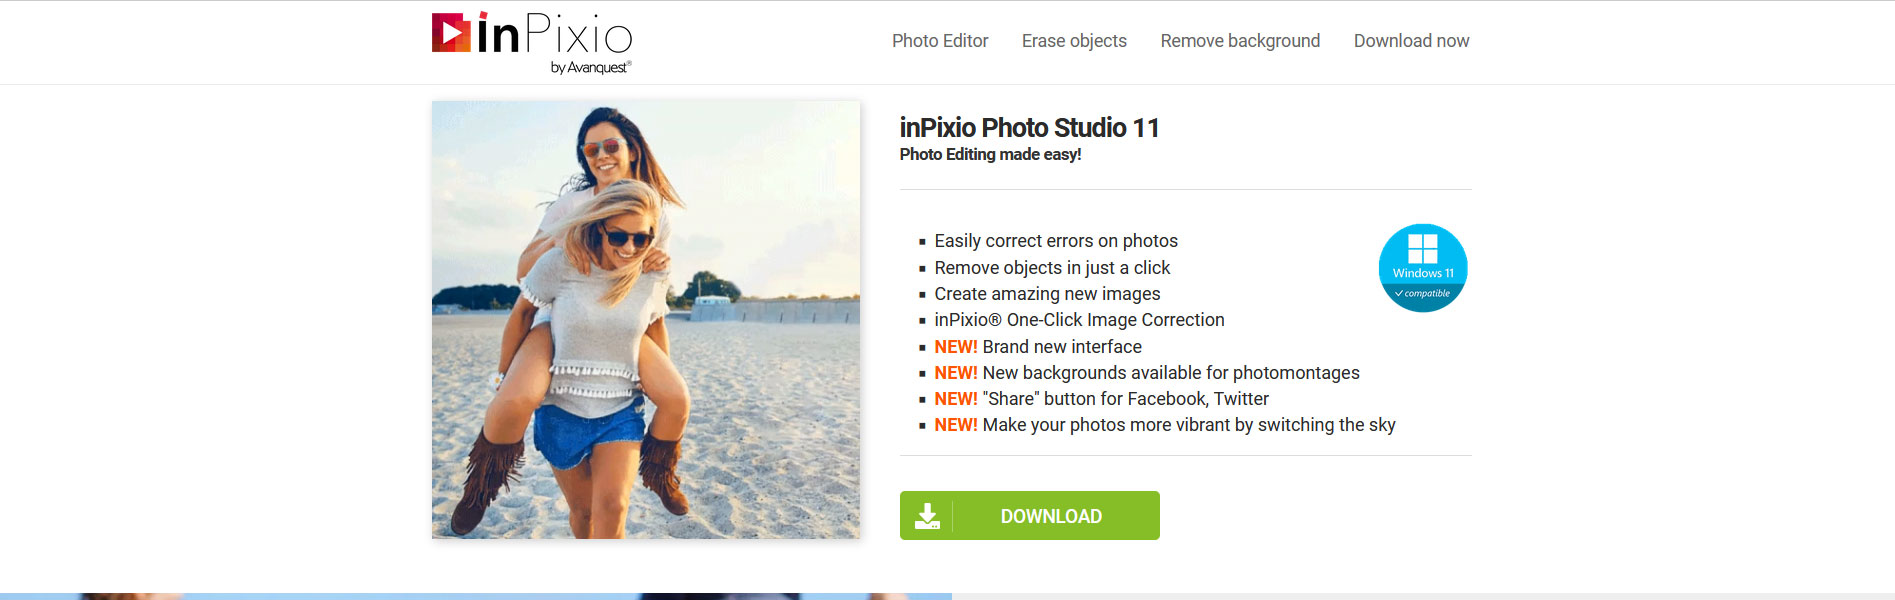The image size is (1895, 600).
Task: Click the inPixio logo in the header
Action: (x=531, y=42)
